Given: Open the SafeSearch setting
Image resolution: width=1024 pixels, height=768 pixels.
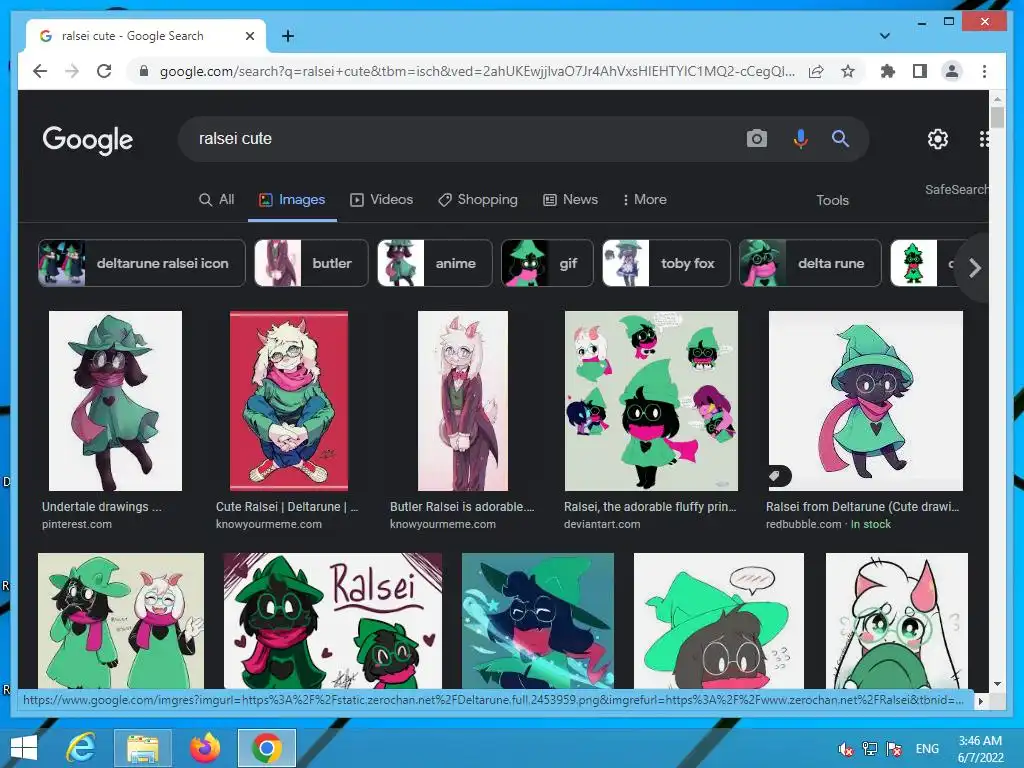Looking at the screenshot, I should coord(956,189).
